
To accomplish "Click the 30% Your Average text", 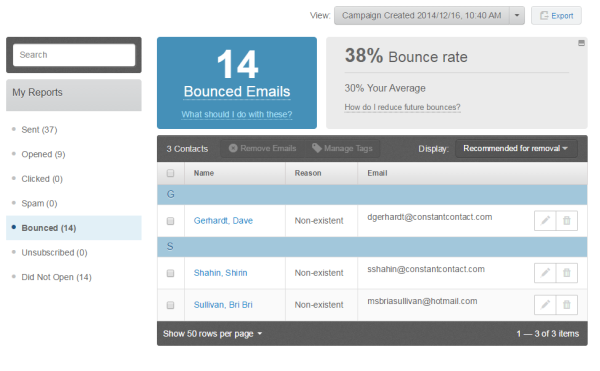I will pyautogui.click(x=385, y=88).
